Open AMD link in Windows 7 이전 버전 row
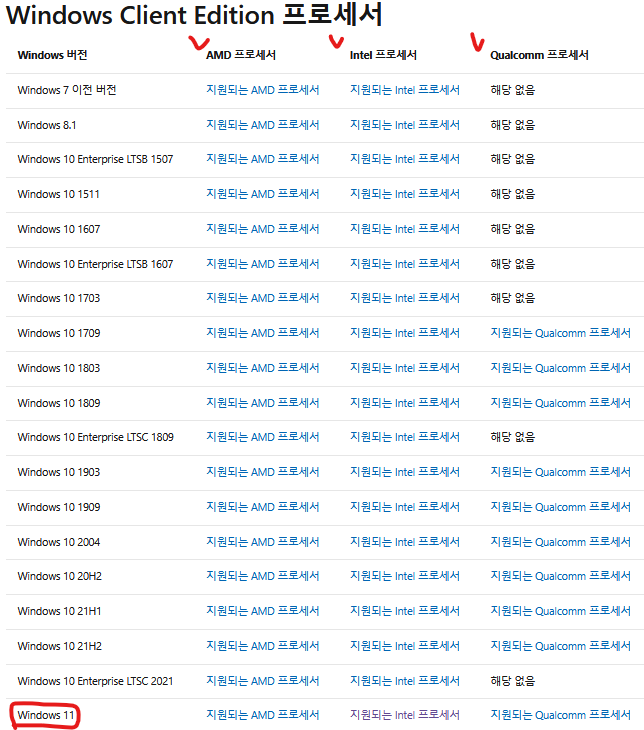 [263, 90]
